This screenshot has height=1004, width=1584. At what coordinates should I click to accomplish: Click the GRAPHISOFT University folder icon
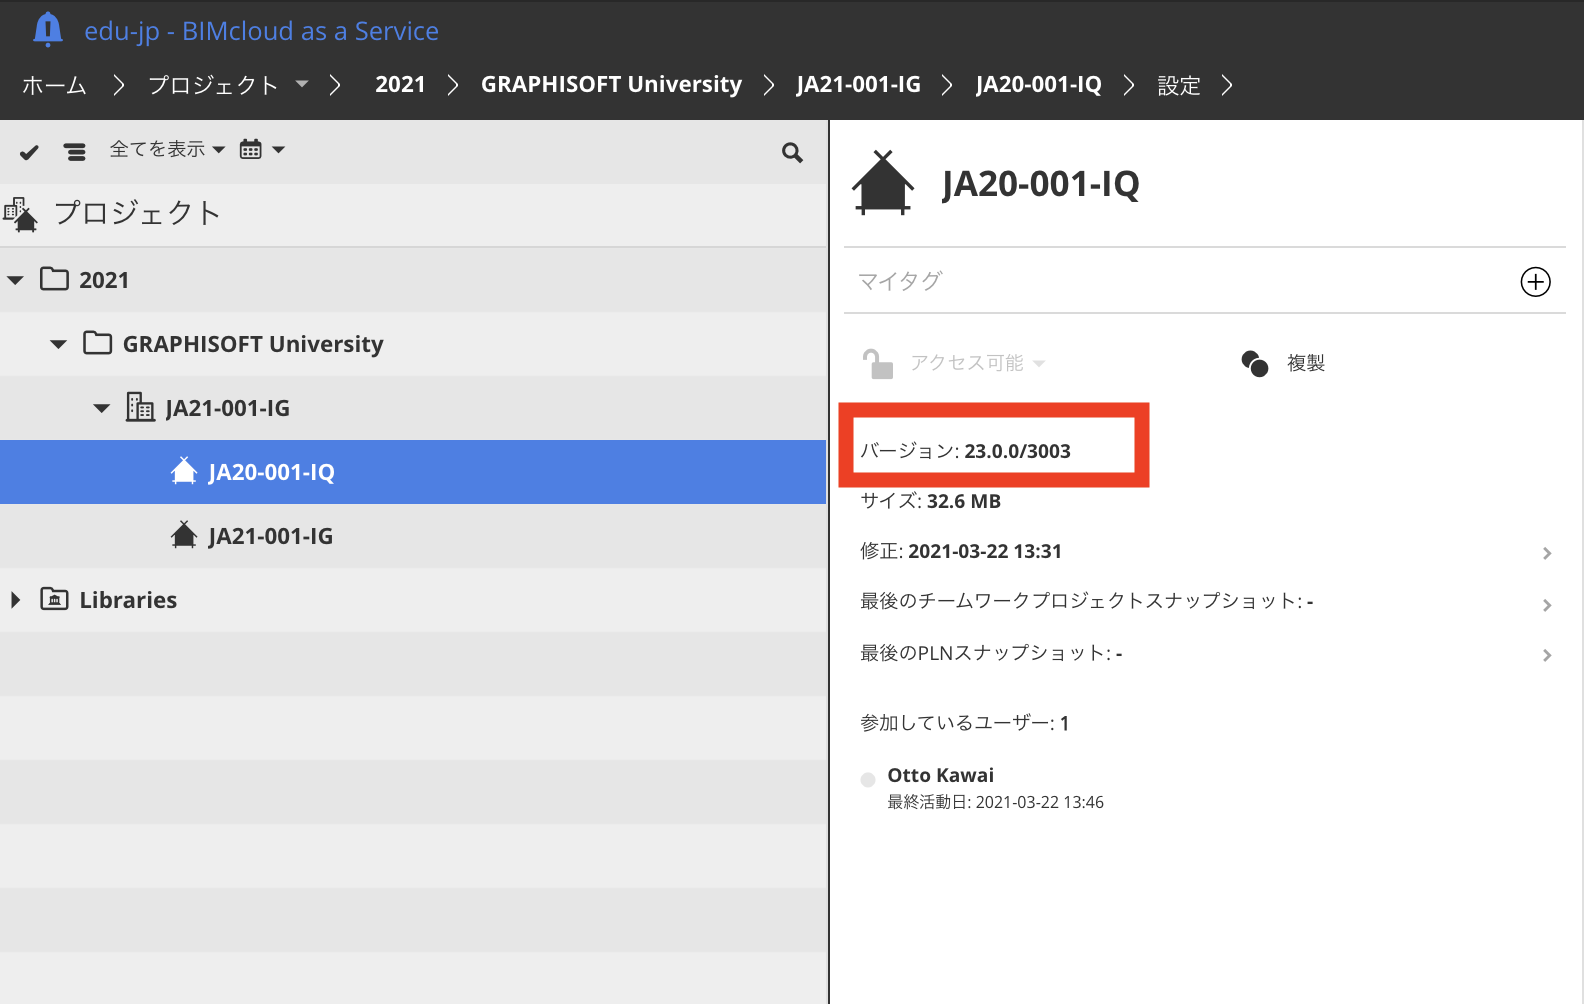[x=97, y=343]
